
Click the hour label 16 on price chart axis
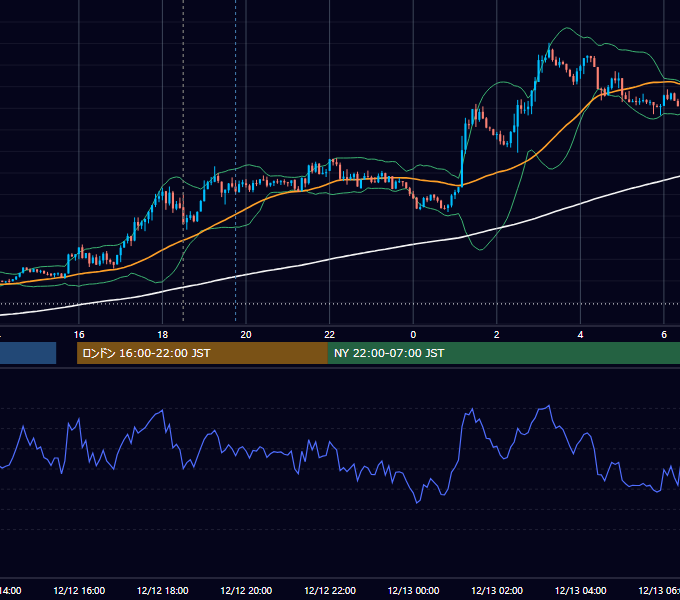[79, 335]
